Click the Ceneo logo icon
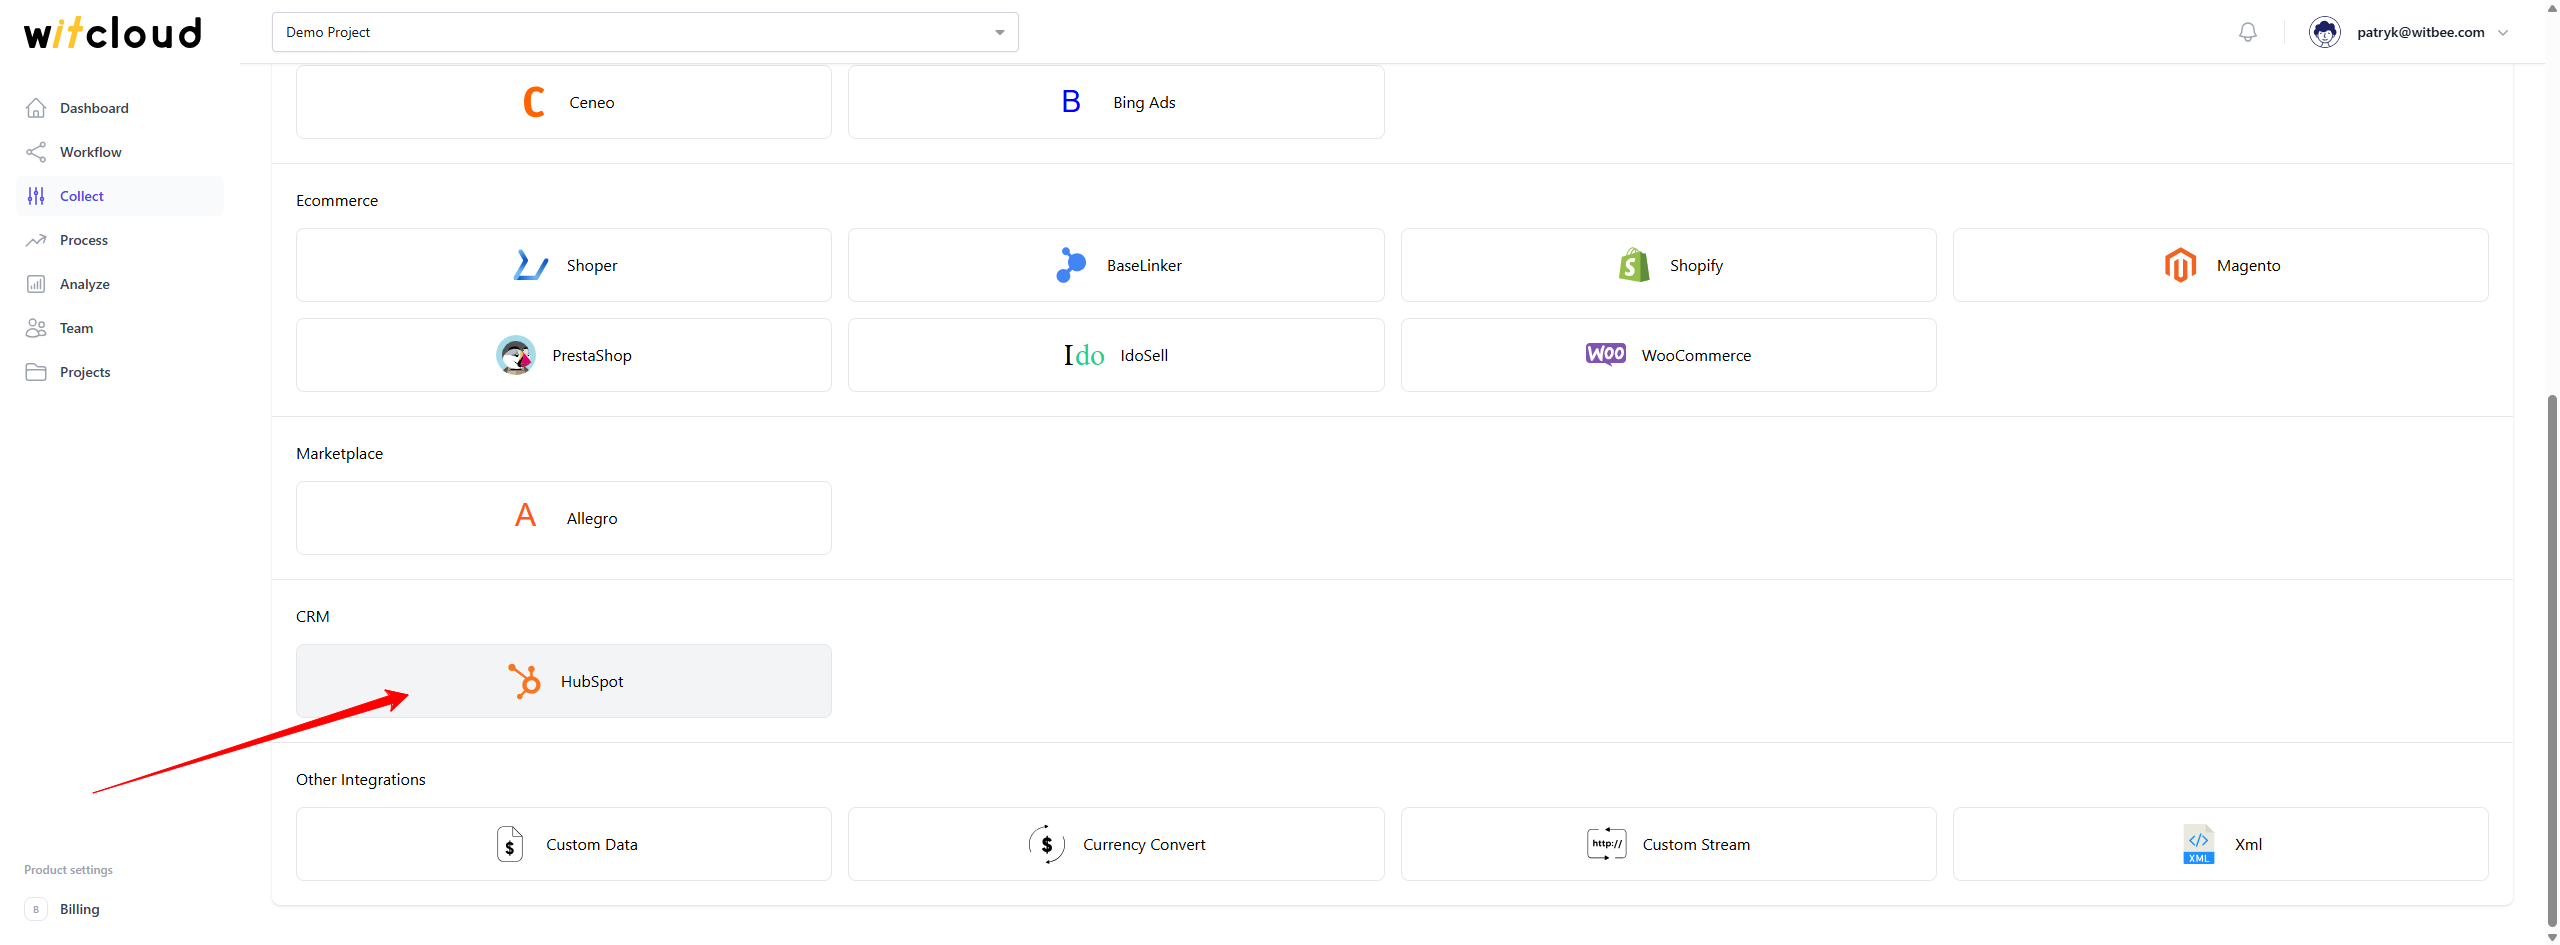Viewport: 2560px width, 945px height. pyautogui.click(x=534, y=102)
